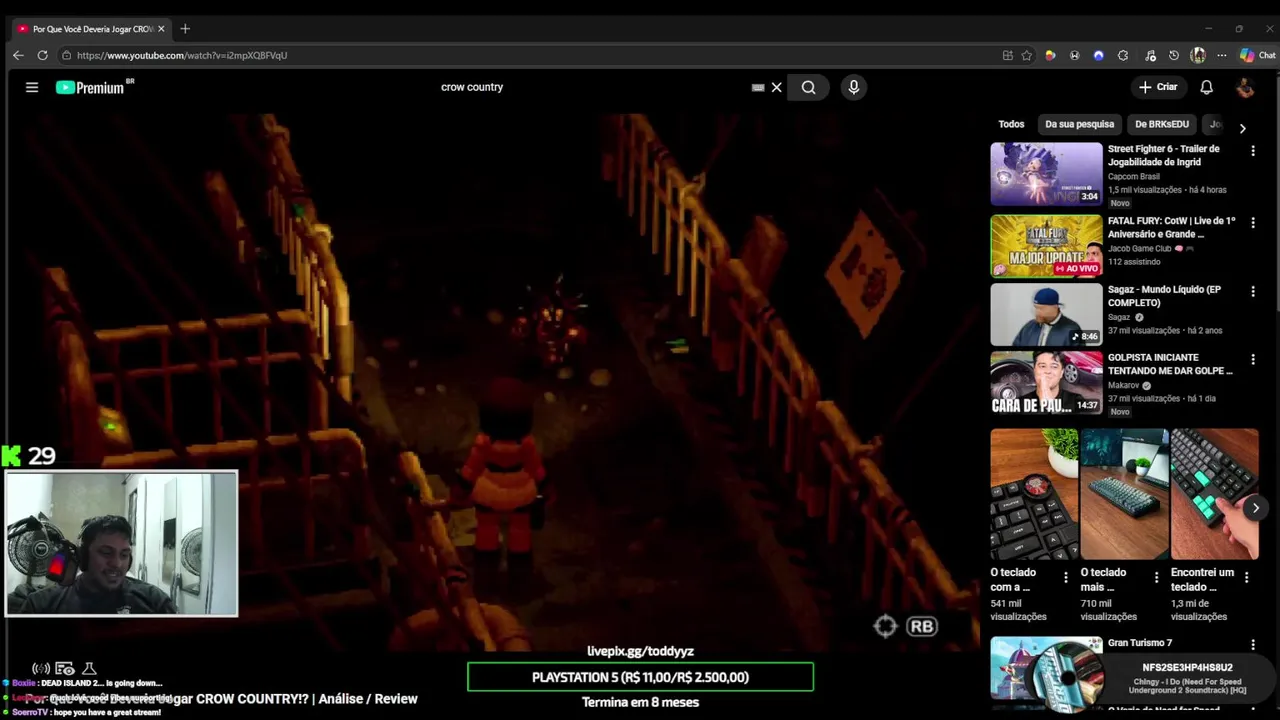The image size is (1280, 720).
Task: Open the browser profile picture
Action: pyautogui.click(x=1198, y=55)
